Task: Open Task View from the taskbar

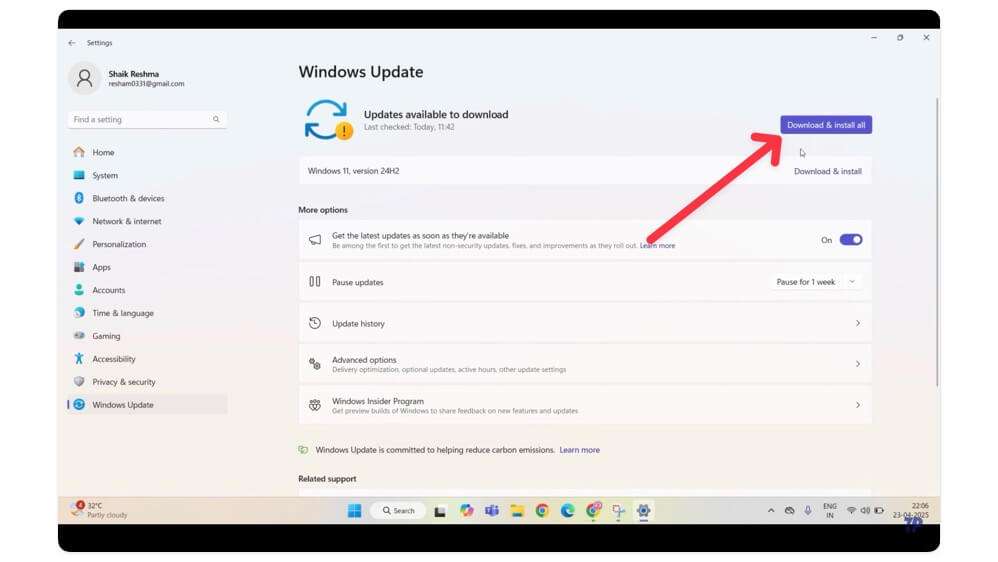Action: click(x=440, y=511)
